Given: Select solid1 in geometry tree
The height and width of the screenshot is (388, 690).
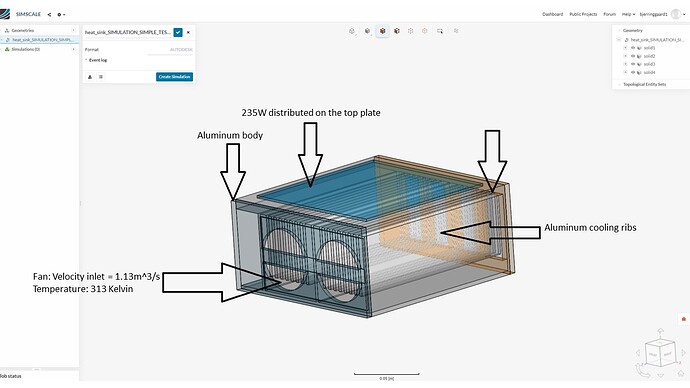Looking at the screenshot, I should 650,48.
